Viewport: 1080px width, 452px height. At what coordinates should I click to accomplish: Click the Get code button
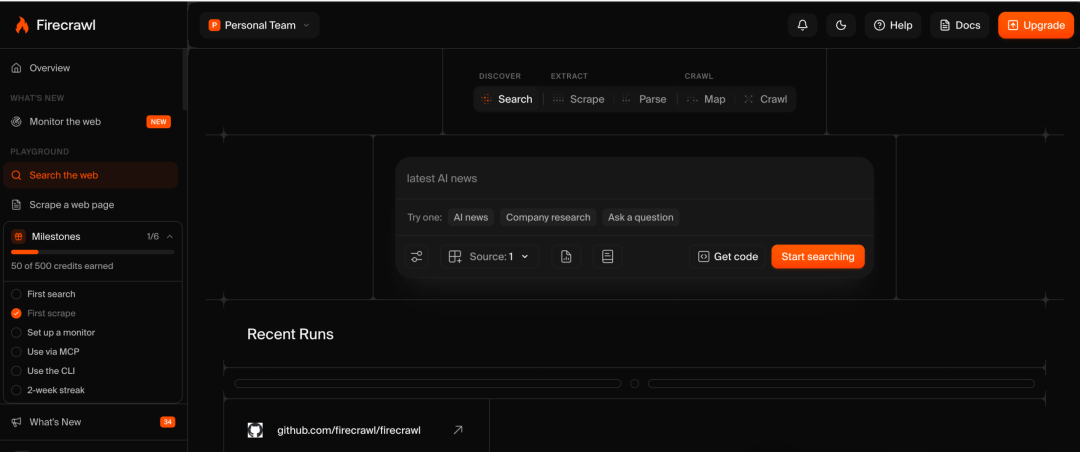pyautogui.click(x=728, y=256)
